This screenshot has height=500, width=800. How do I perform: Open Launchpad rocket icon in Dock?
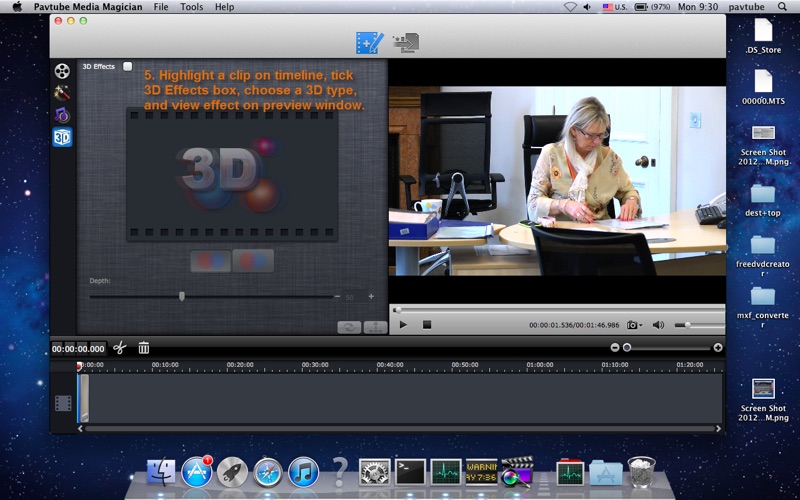pyautogui.click(x=232, y=472)
